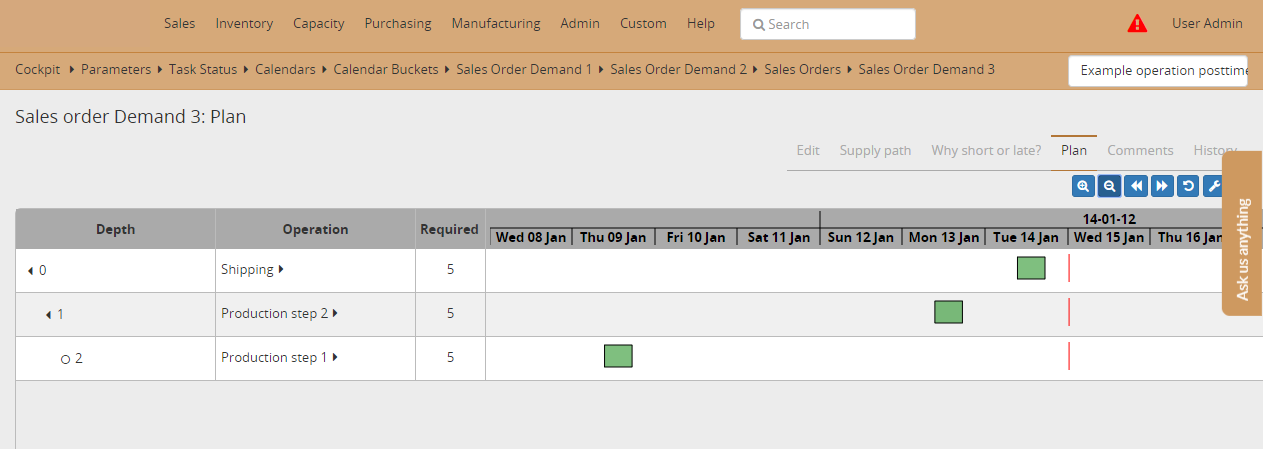Click the Example operation posttime field
Viewport: 1263px width, 449px height.
(1158, 71)
